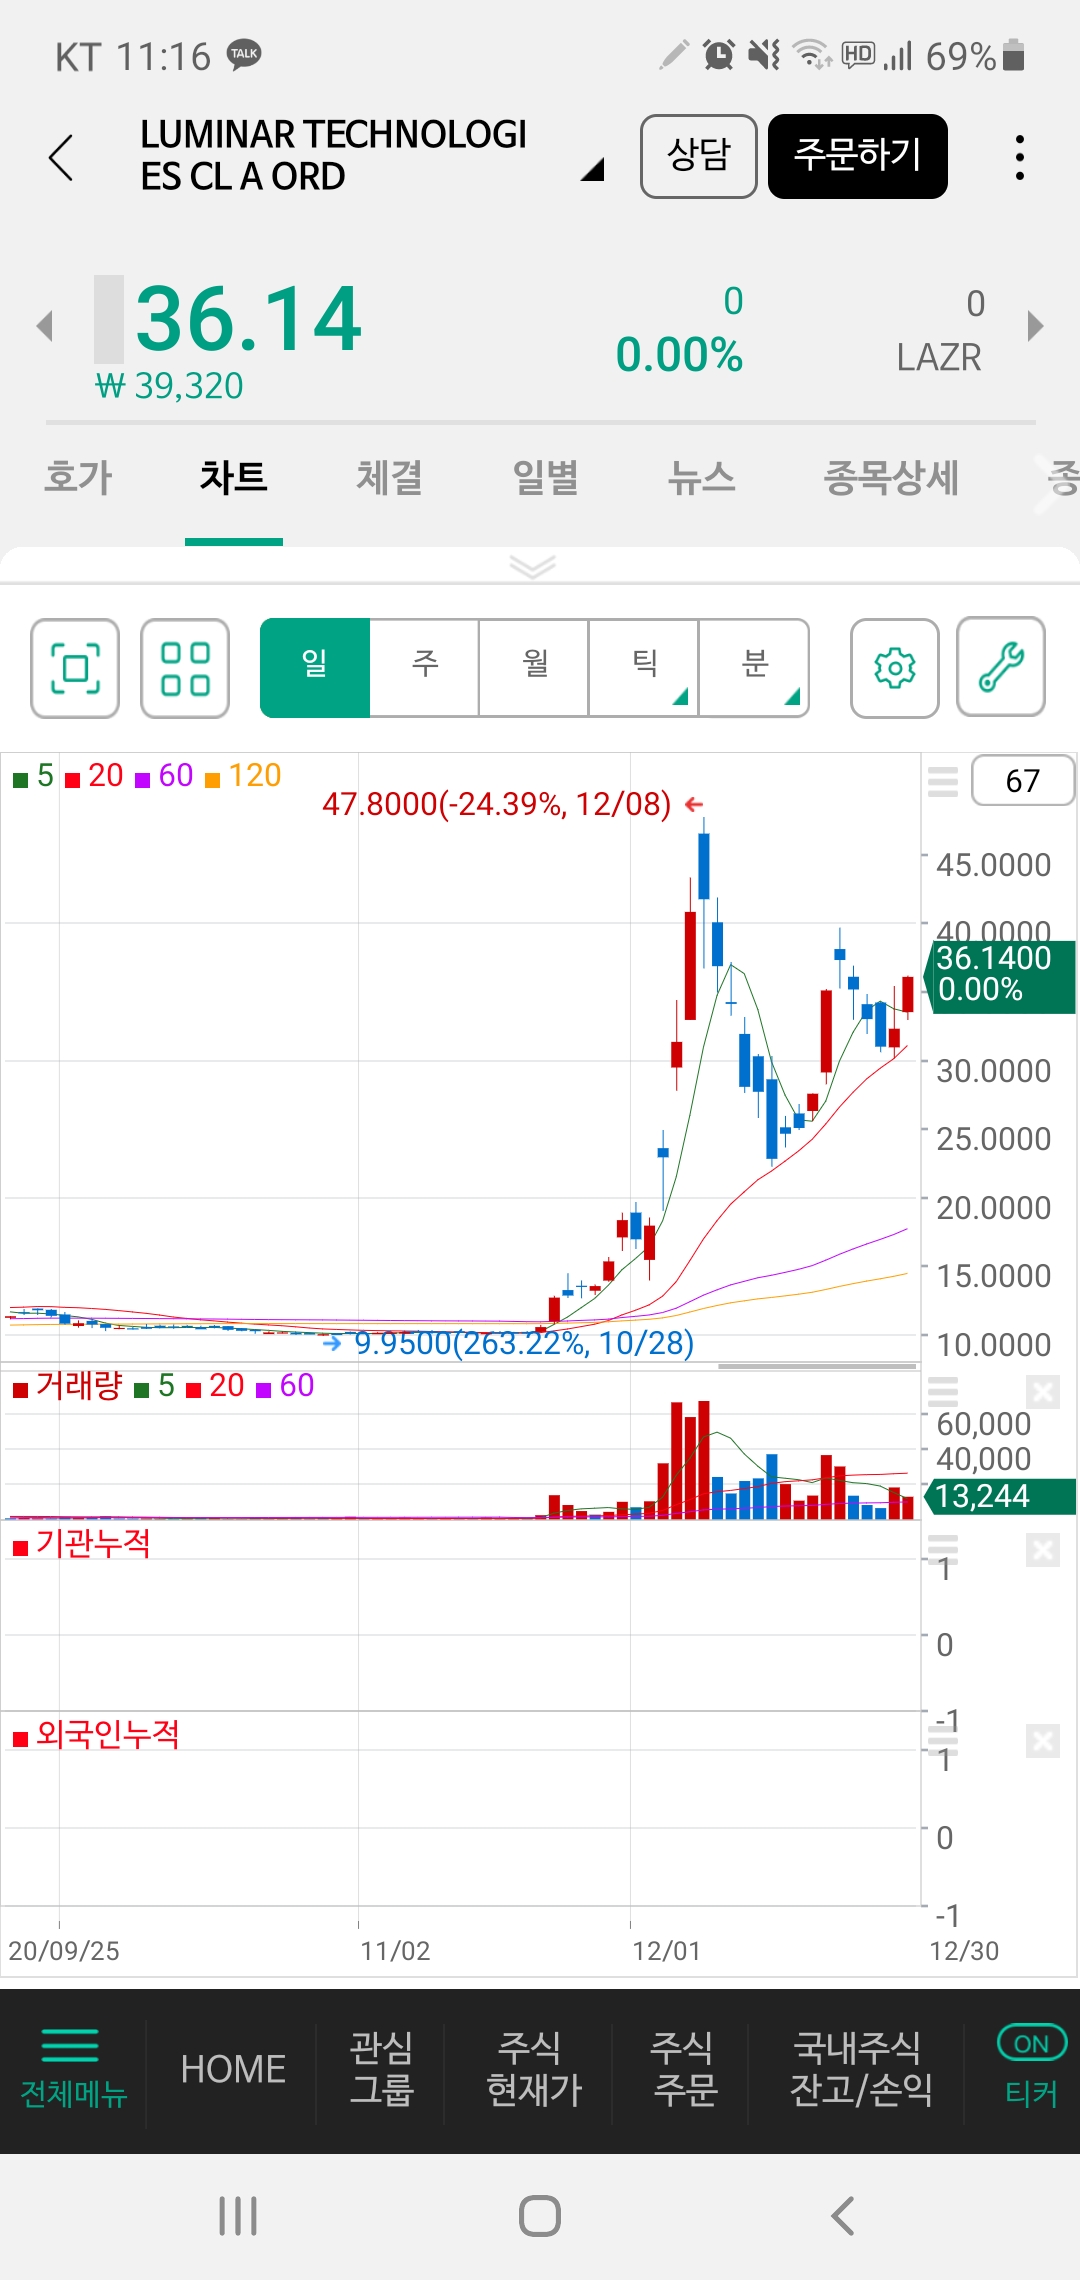Close the 기관누적 indicator panel
The image size is (1080, 2280).
1043,1551
